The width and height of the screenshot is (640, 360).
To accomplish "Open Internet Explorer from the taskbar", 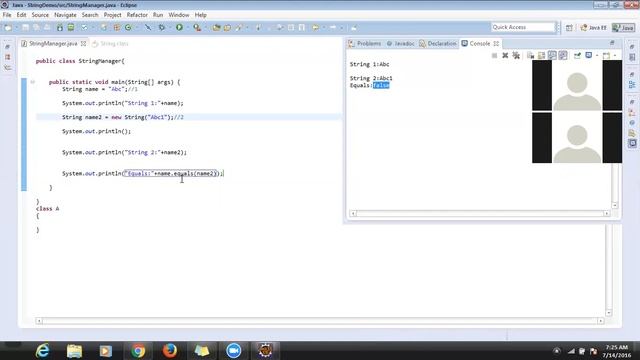I will 43,351.
